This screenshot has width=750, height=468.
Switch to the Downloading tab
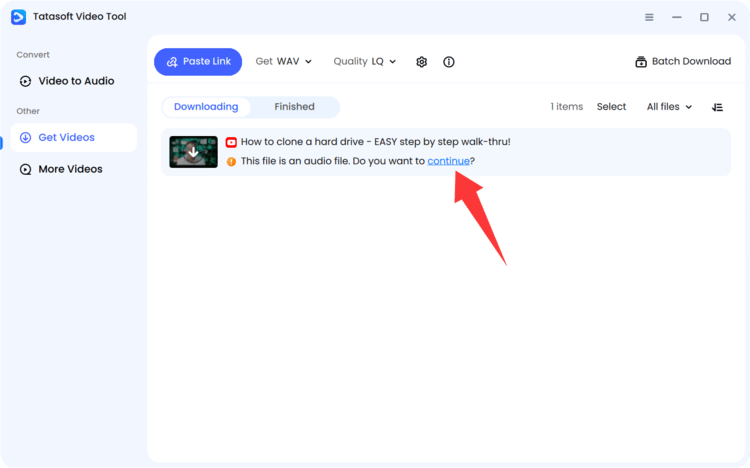pos(206,107)
